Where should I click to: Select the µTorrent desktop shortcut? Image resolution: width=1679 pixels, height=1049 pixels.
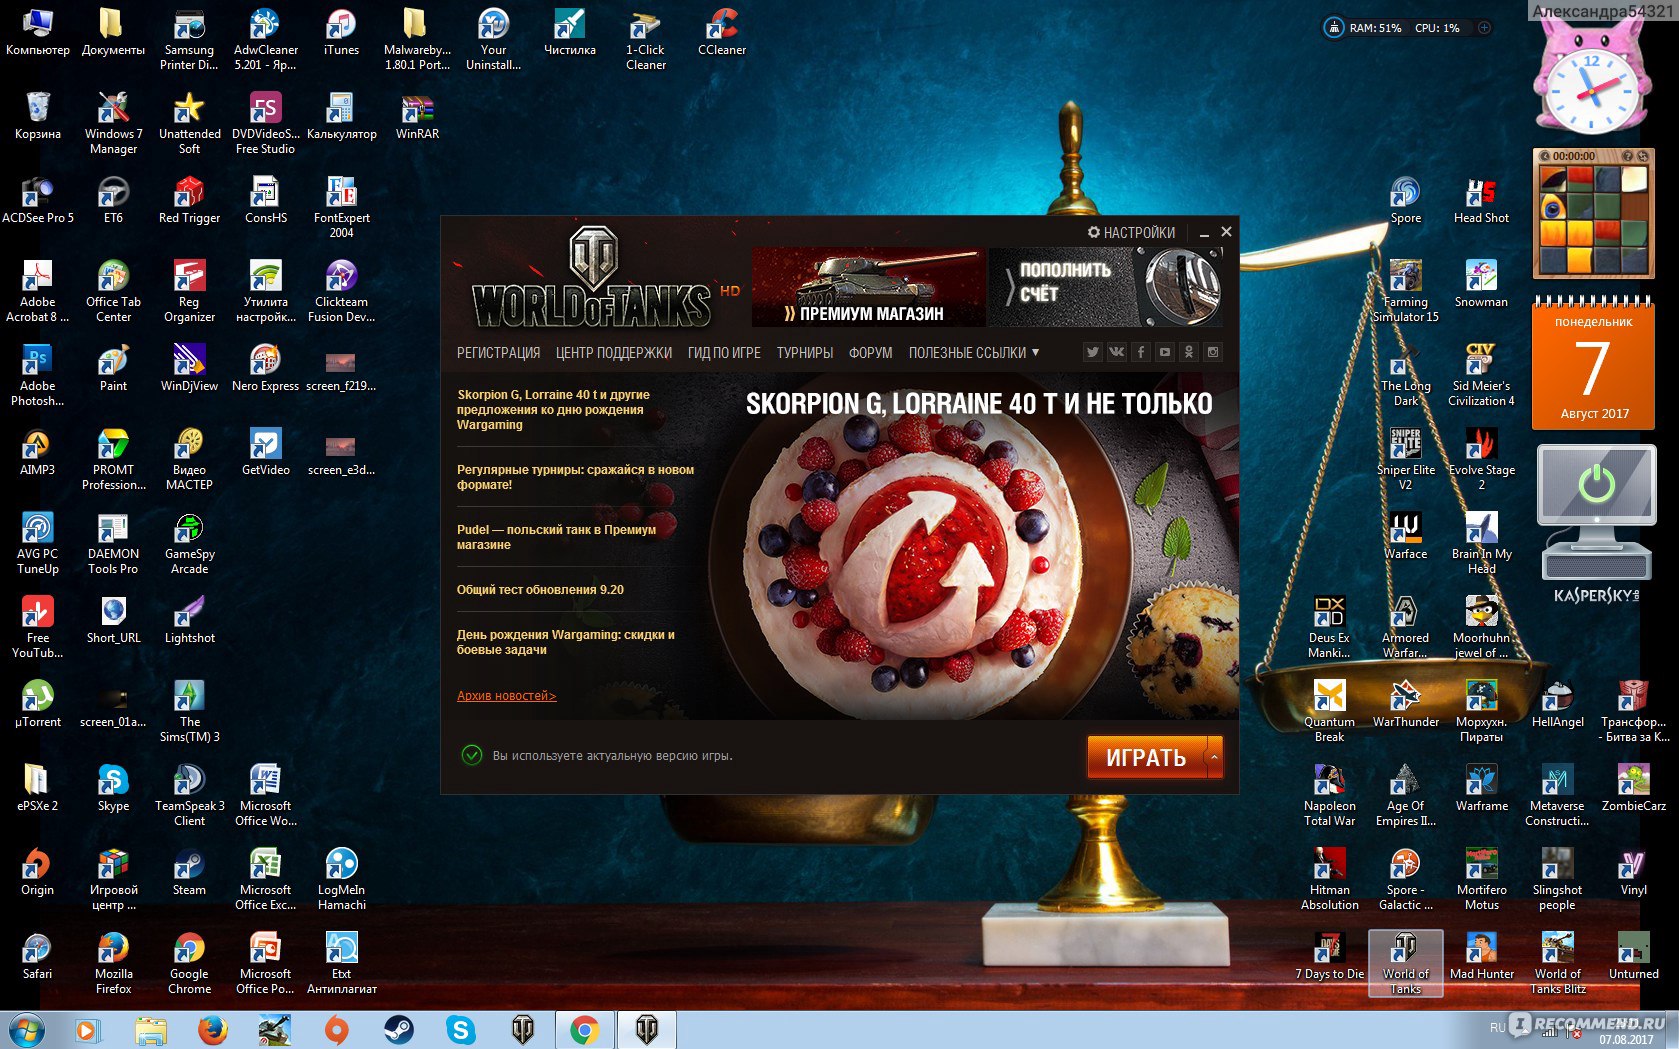(37, 703)
